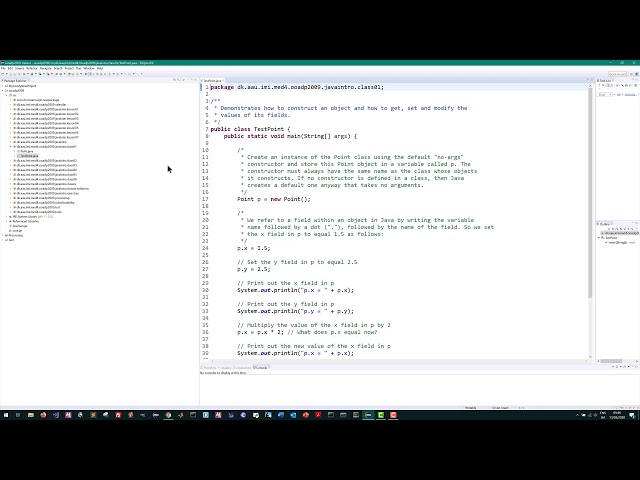The width and height of the screenshot is (640, 480).
Task: Open Firefox from the taskbar
Action: [43, 415]
